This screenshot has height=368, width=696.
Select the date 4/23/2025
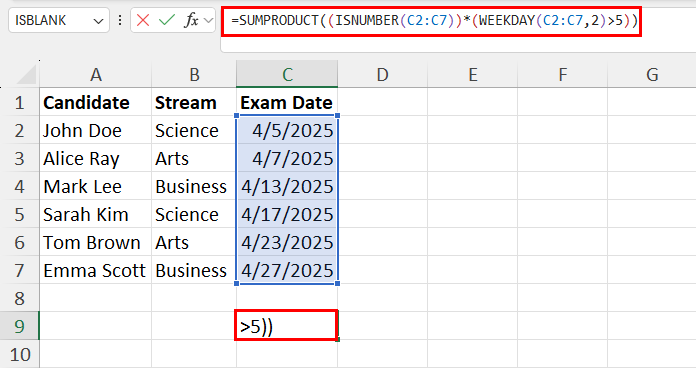(x=287, y=242)
